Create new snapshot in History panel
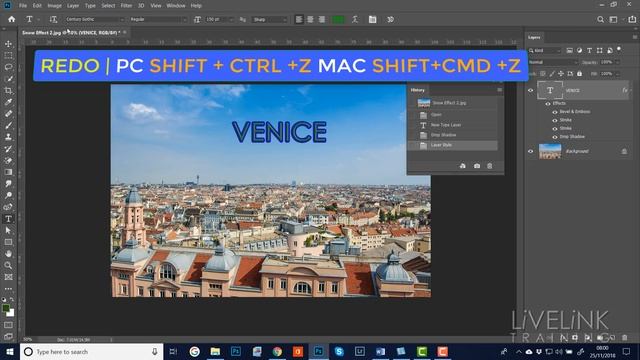The height and width of the screenshot is (360, 640). [x=477, y=166]
